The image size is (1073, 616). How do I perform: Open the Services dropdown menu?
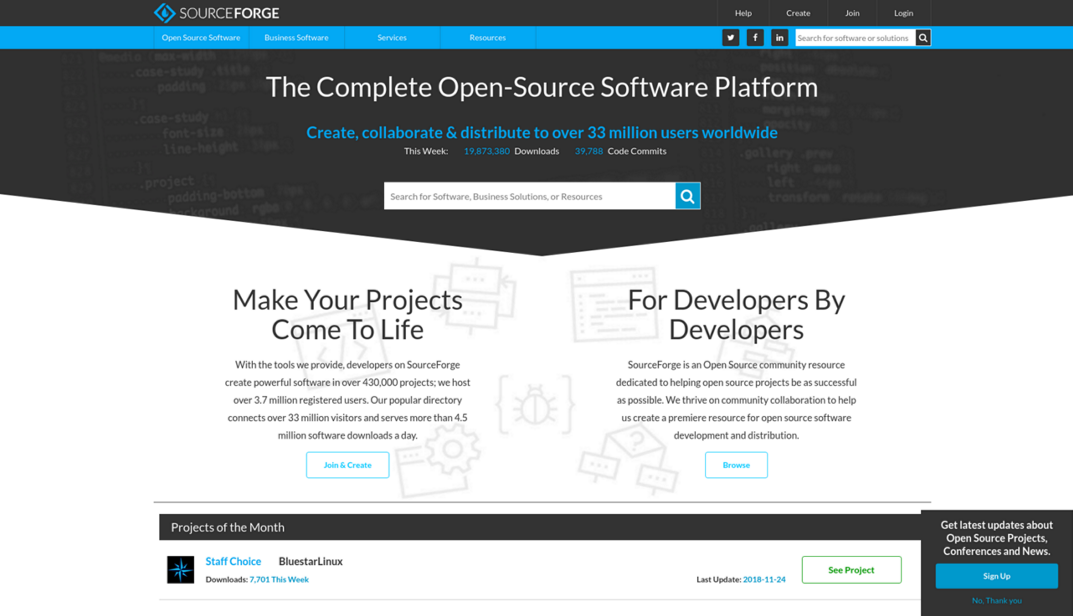[391, 37]
